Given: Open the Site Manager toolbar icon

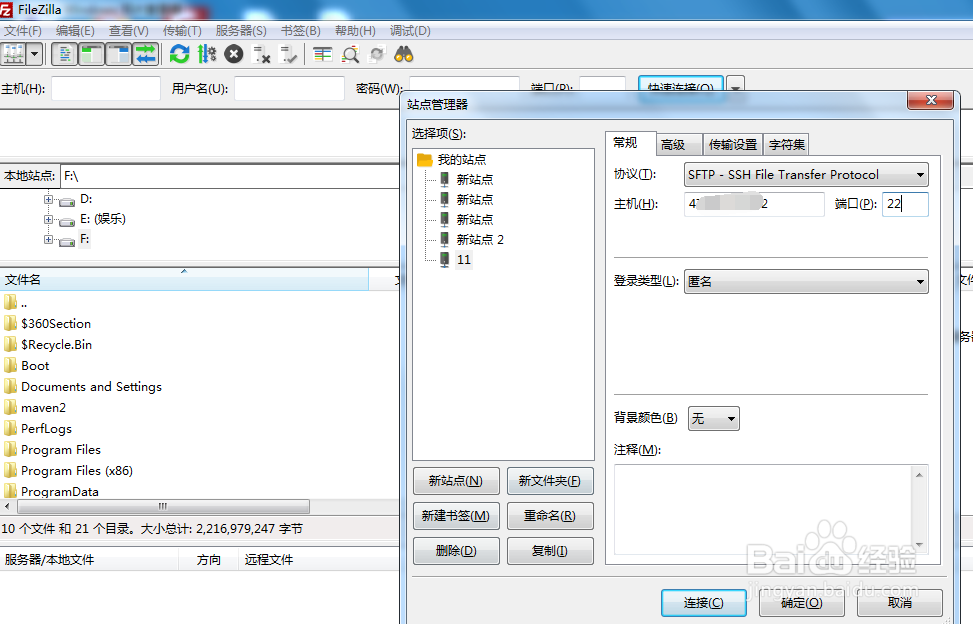Looking at the screenshot, I should pos(14,55).
